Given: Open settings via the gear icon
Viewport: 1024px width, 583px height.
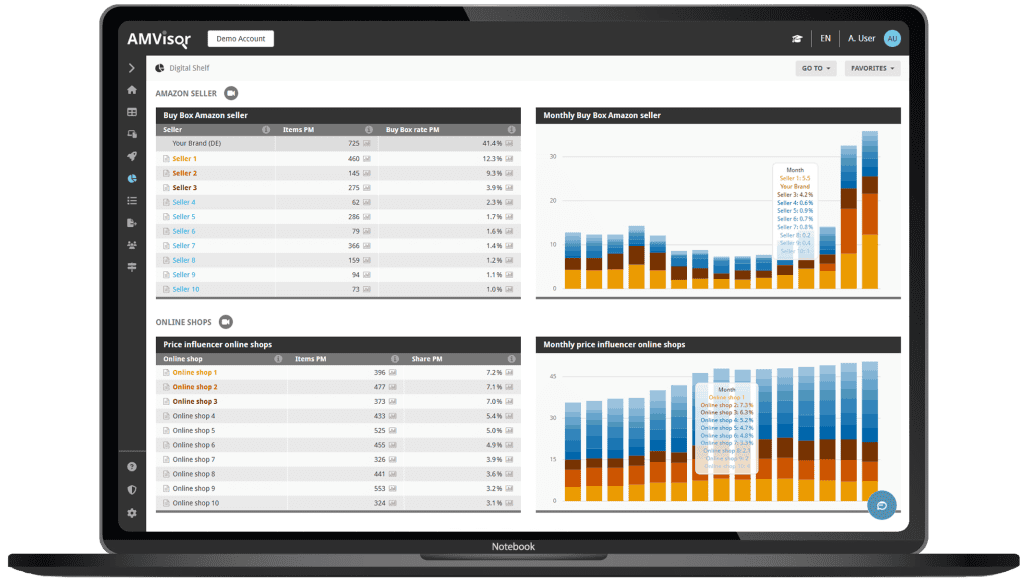Looking at the screenshot, I should (132, 513).
